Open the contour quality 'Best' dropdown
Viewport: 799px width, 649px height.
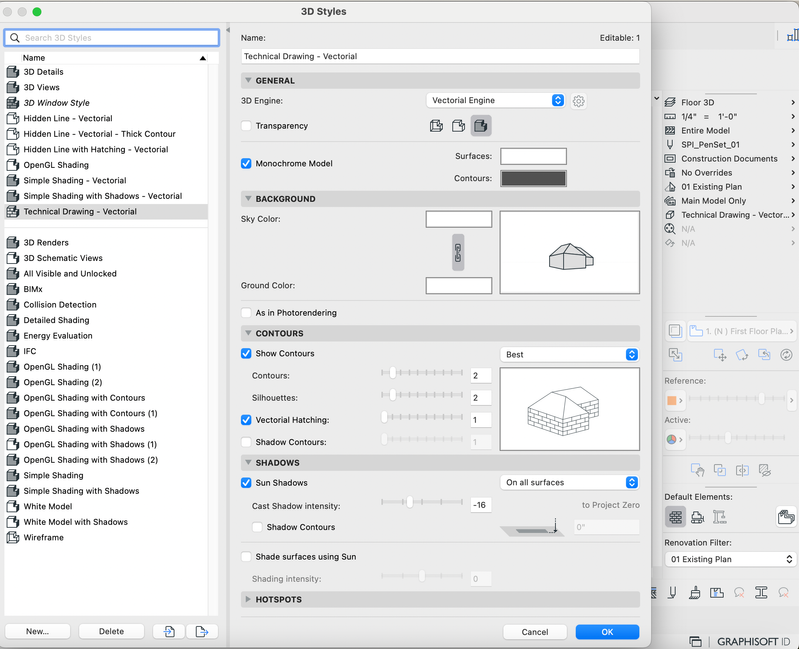click(569, 354)
